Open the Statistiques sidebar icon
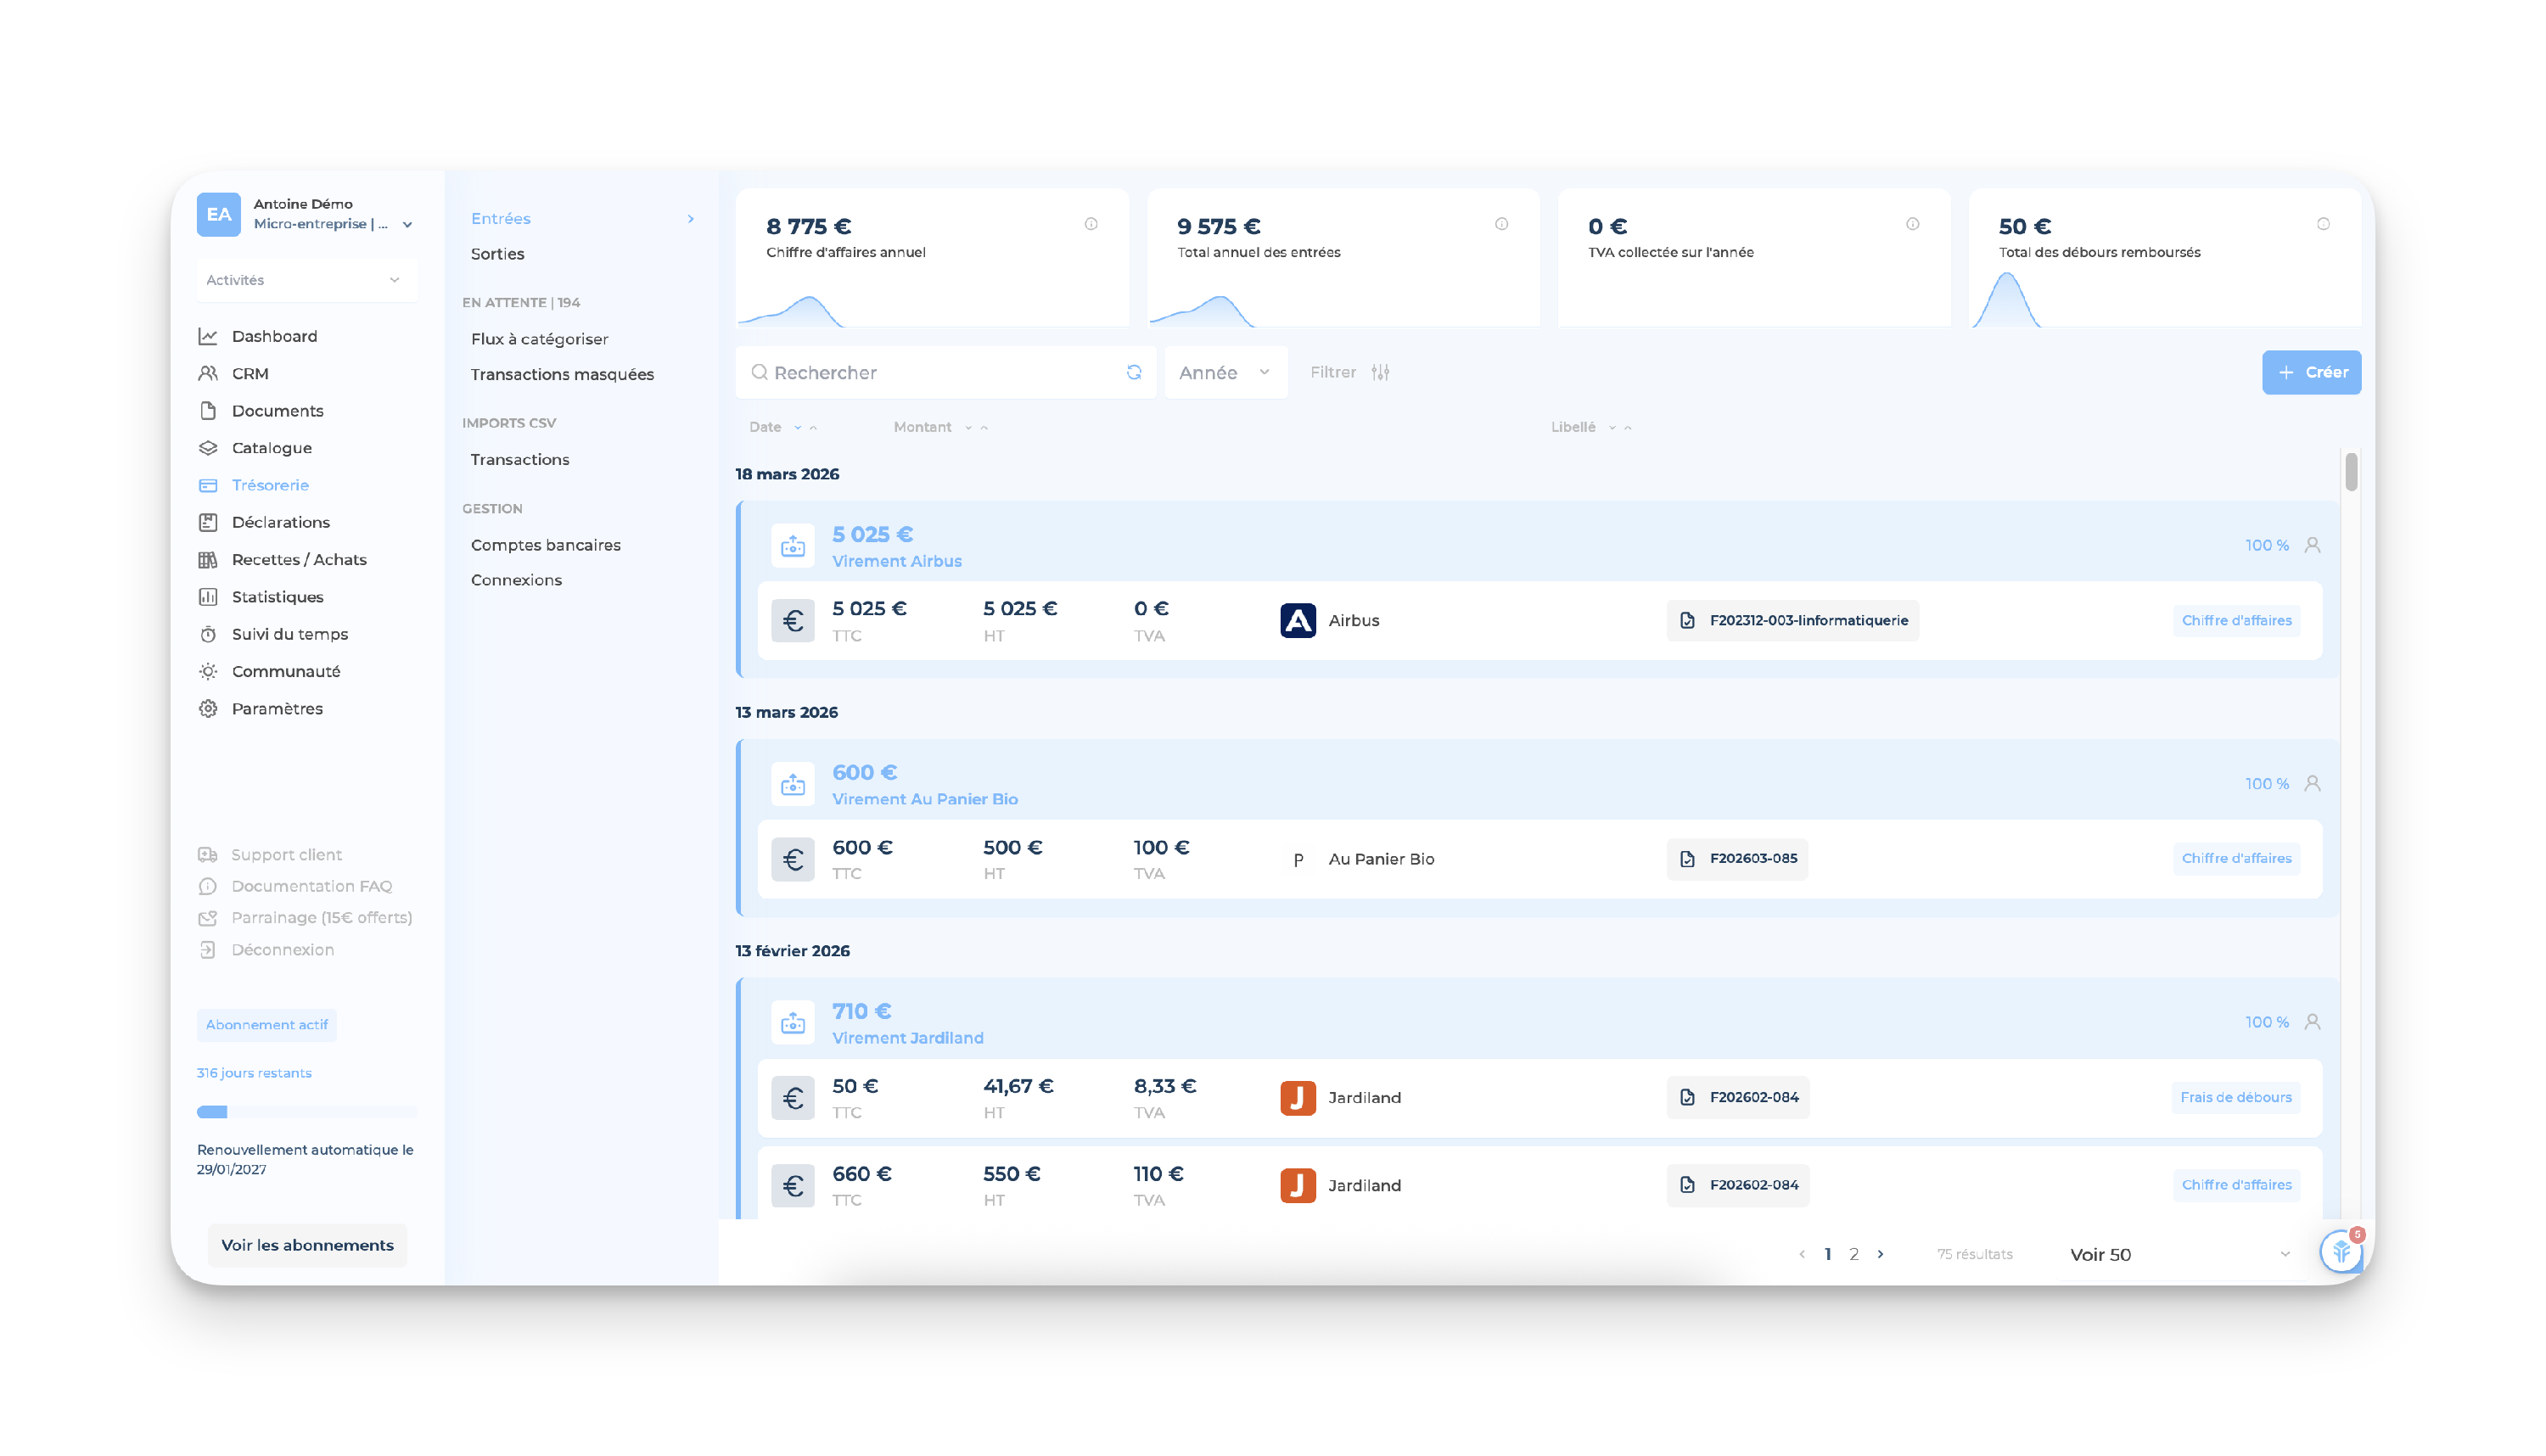2546x1456 pixels. pyautogui.click(x=208, y=597)
